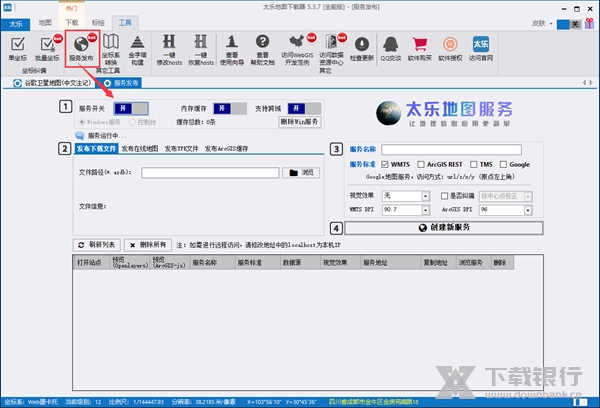The width and height of the screenshot is (600, 408).
Task: Open 查看帮助文档 help document icon
Action: pyautogui.click(x=264, y=48)
